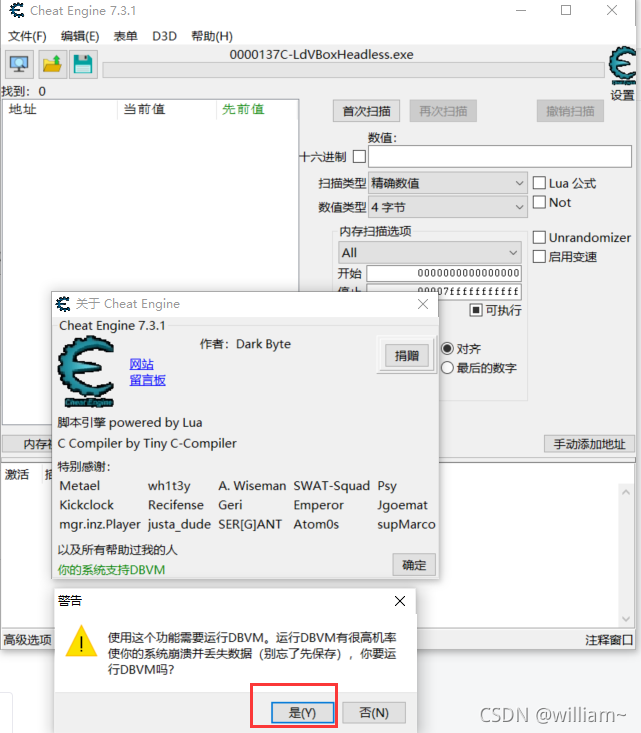The image size is (641, 733).
Task: Open the 留言板 message board link
Action: pyautogui.click(x=148, y=380)
